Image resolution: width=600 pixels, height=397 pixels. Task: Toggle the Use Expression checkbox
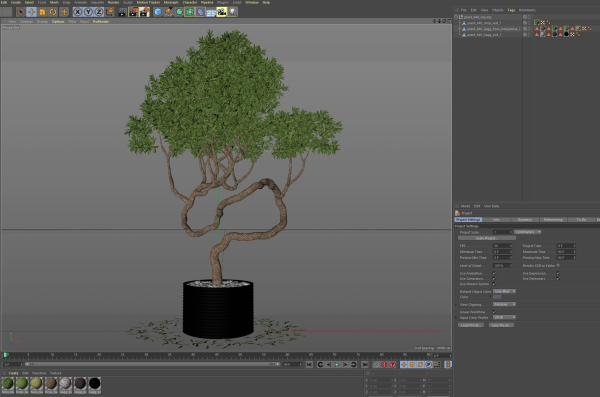[x=558, y=273]
